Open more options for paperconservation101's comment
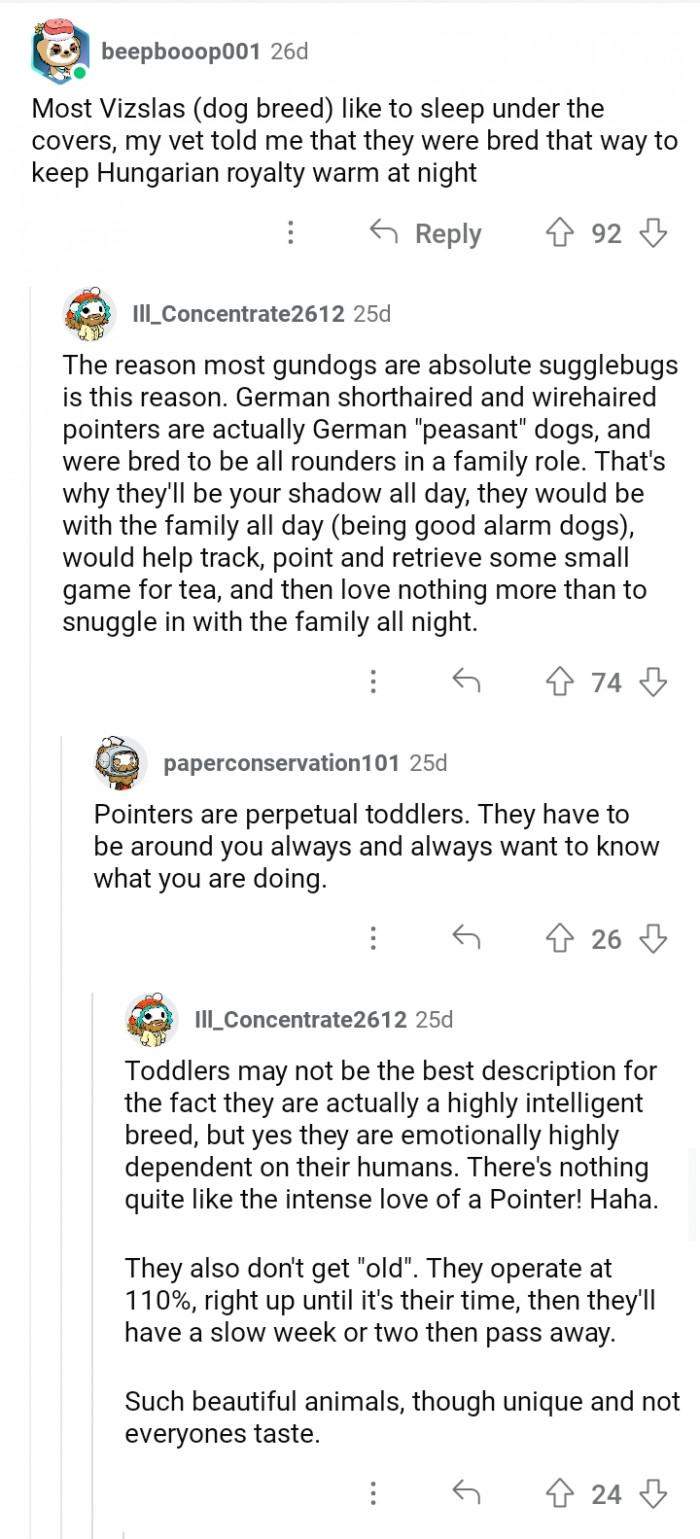 pos(373,939)
